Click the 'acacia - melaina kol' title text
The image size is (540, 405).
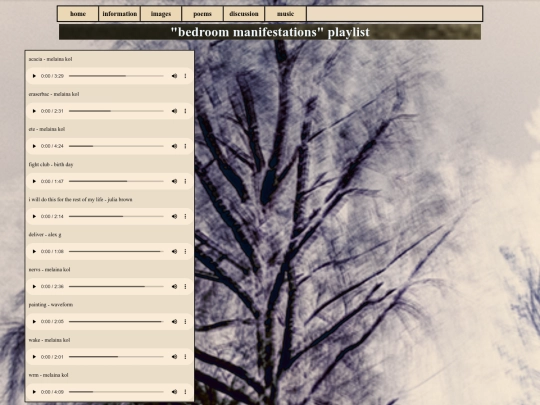tap(50, 59)
